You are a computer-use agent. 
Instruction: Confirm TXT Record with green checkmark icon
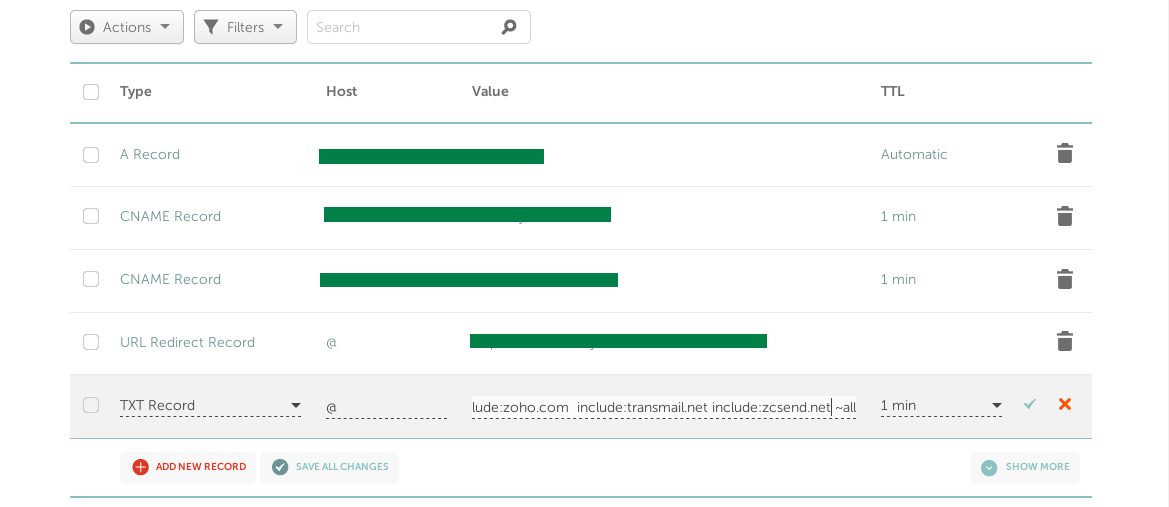[x=1030, y=404]
